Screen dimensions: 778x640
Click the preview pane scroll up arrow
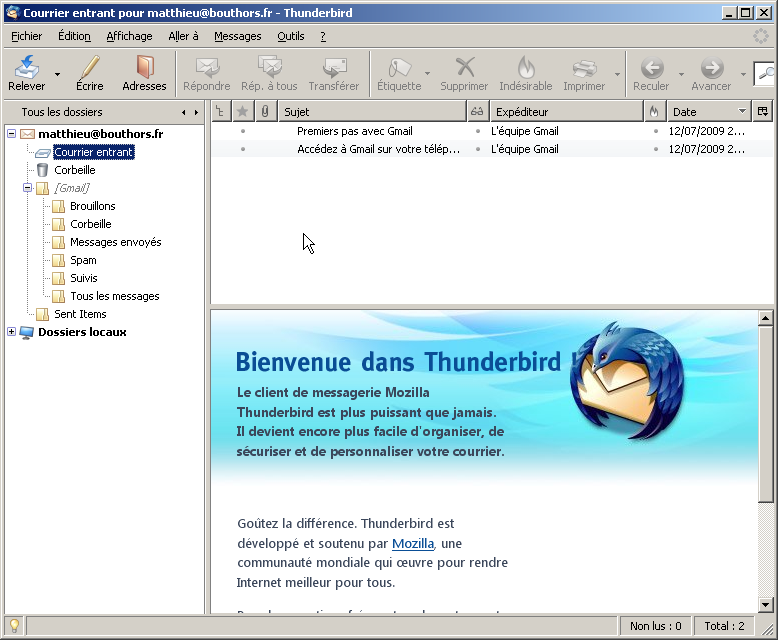point(765,318)
